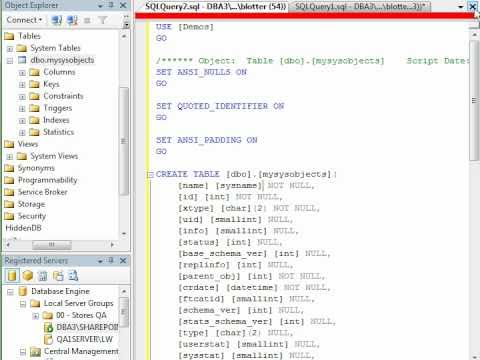Image resolution: width=480 pixels, height=360 pixels.
Task: Expand the Indexes folder
Action: tap(22, 121)
